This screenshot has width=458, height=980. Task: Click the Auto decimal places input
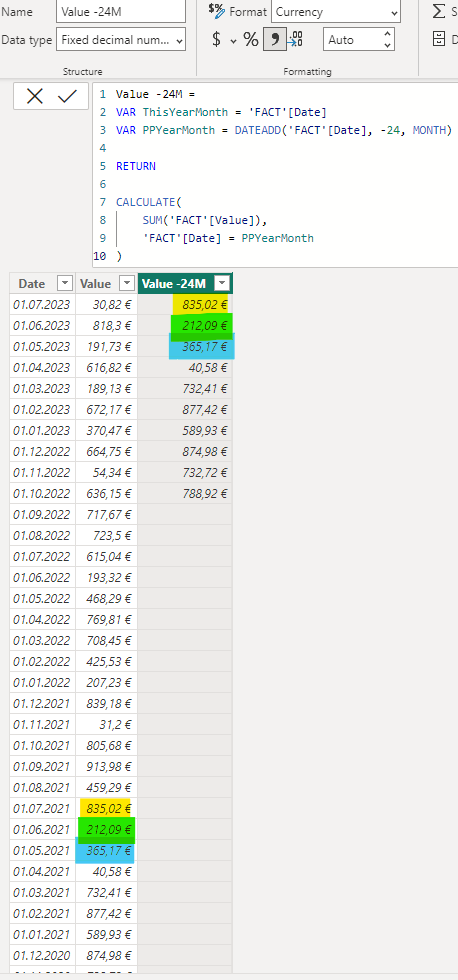pos(351,40)
